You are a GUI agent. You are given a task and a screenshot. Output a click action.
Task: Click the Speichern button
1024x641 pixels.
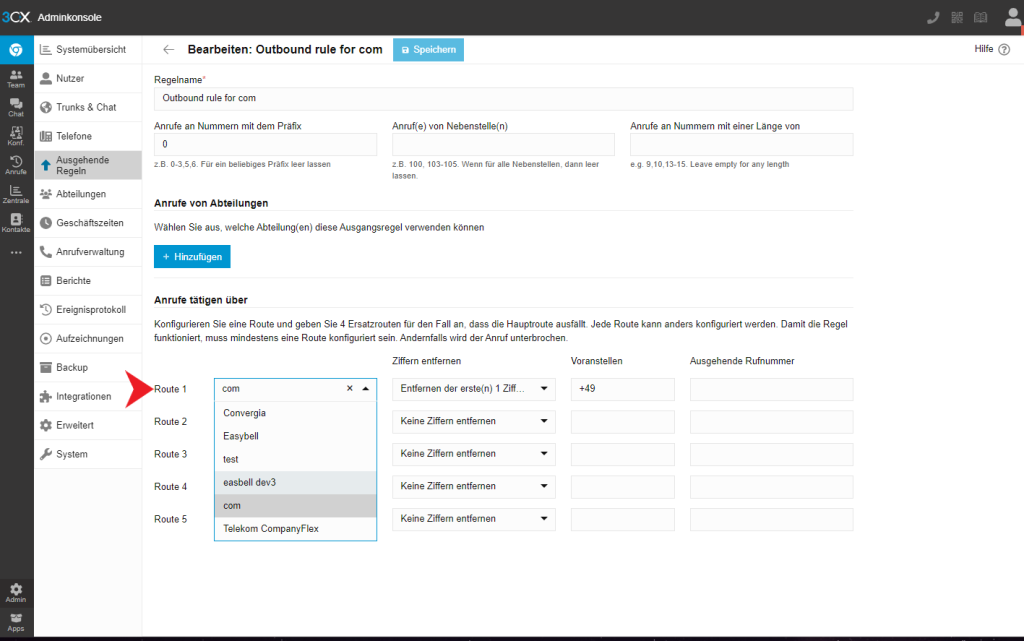coord(428,49)
